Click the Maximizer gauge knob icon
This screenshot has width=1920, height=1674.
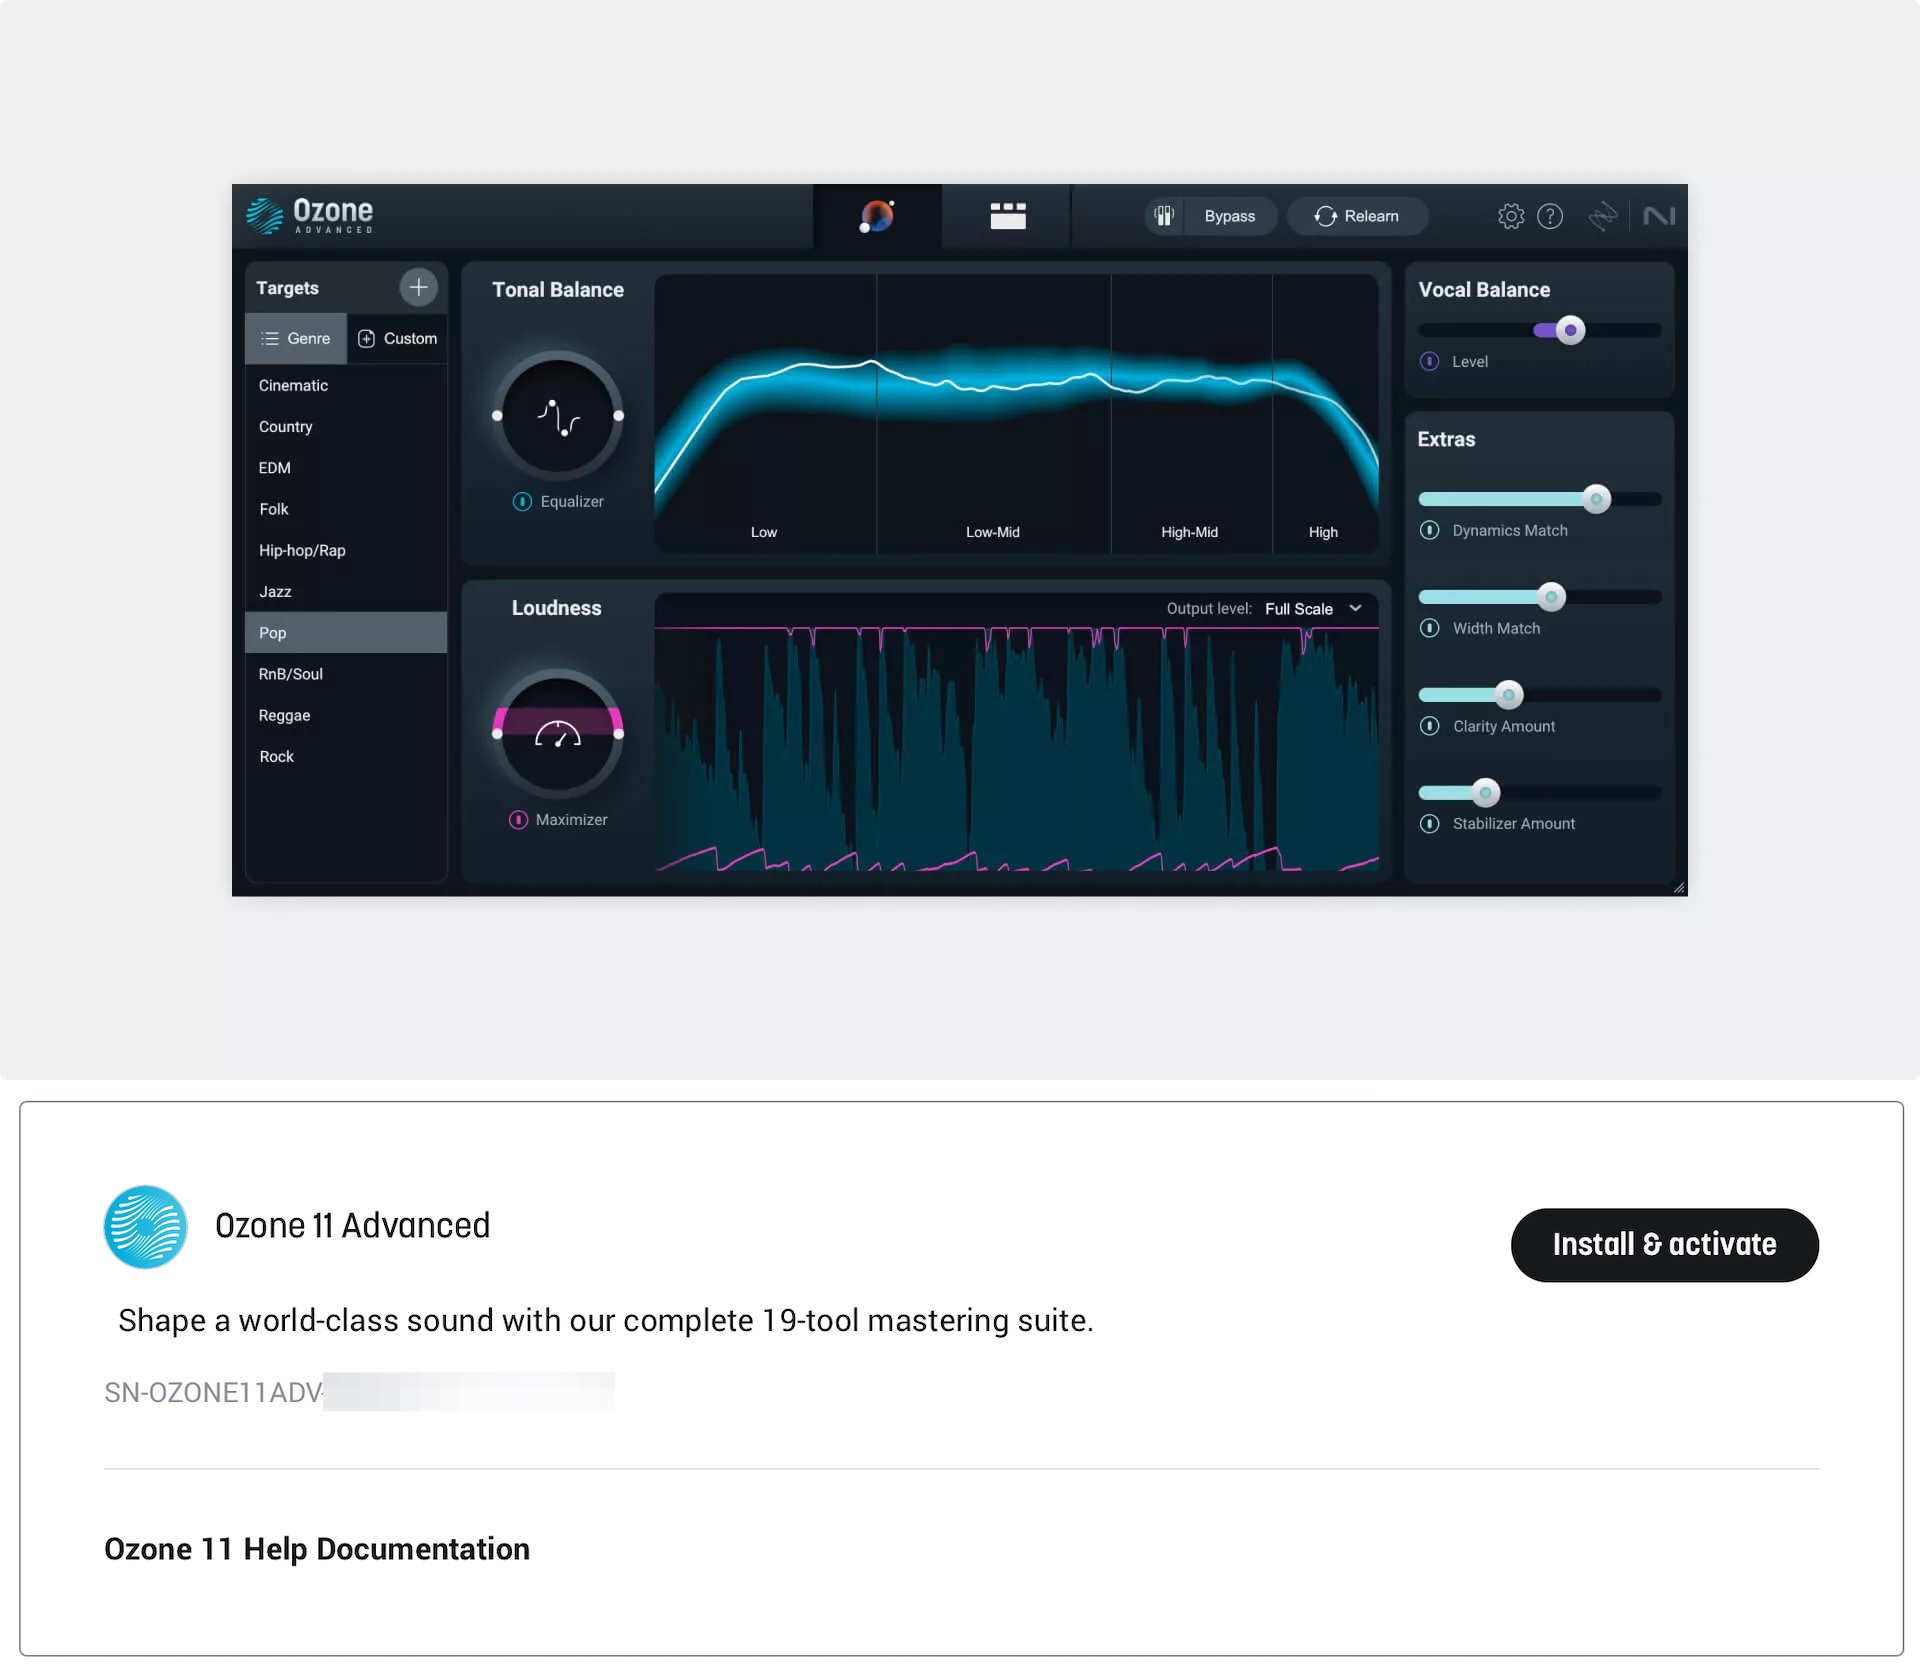[558, 734]
